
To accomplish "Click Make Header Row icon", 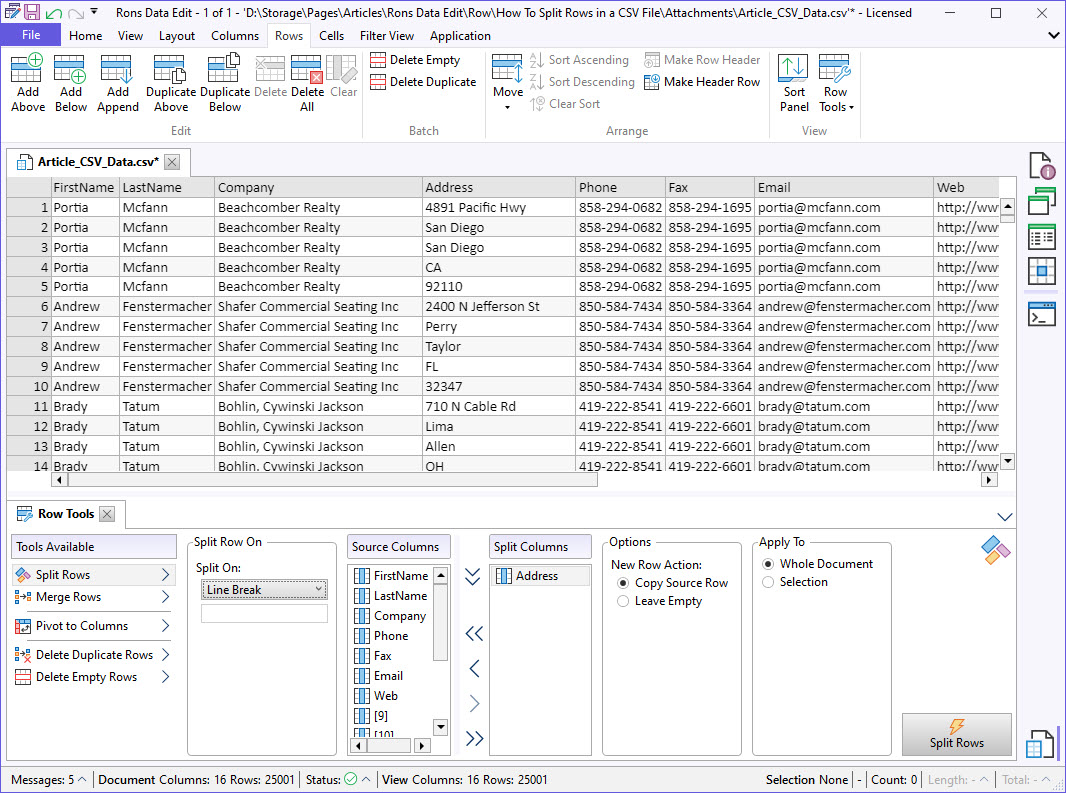I will [x=652, y=82].
